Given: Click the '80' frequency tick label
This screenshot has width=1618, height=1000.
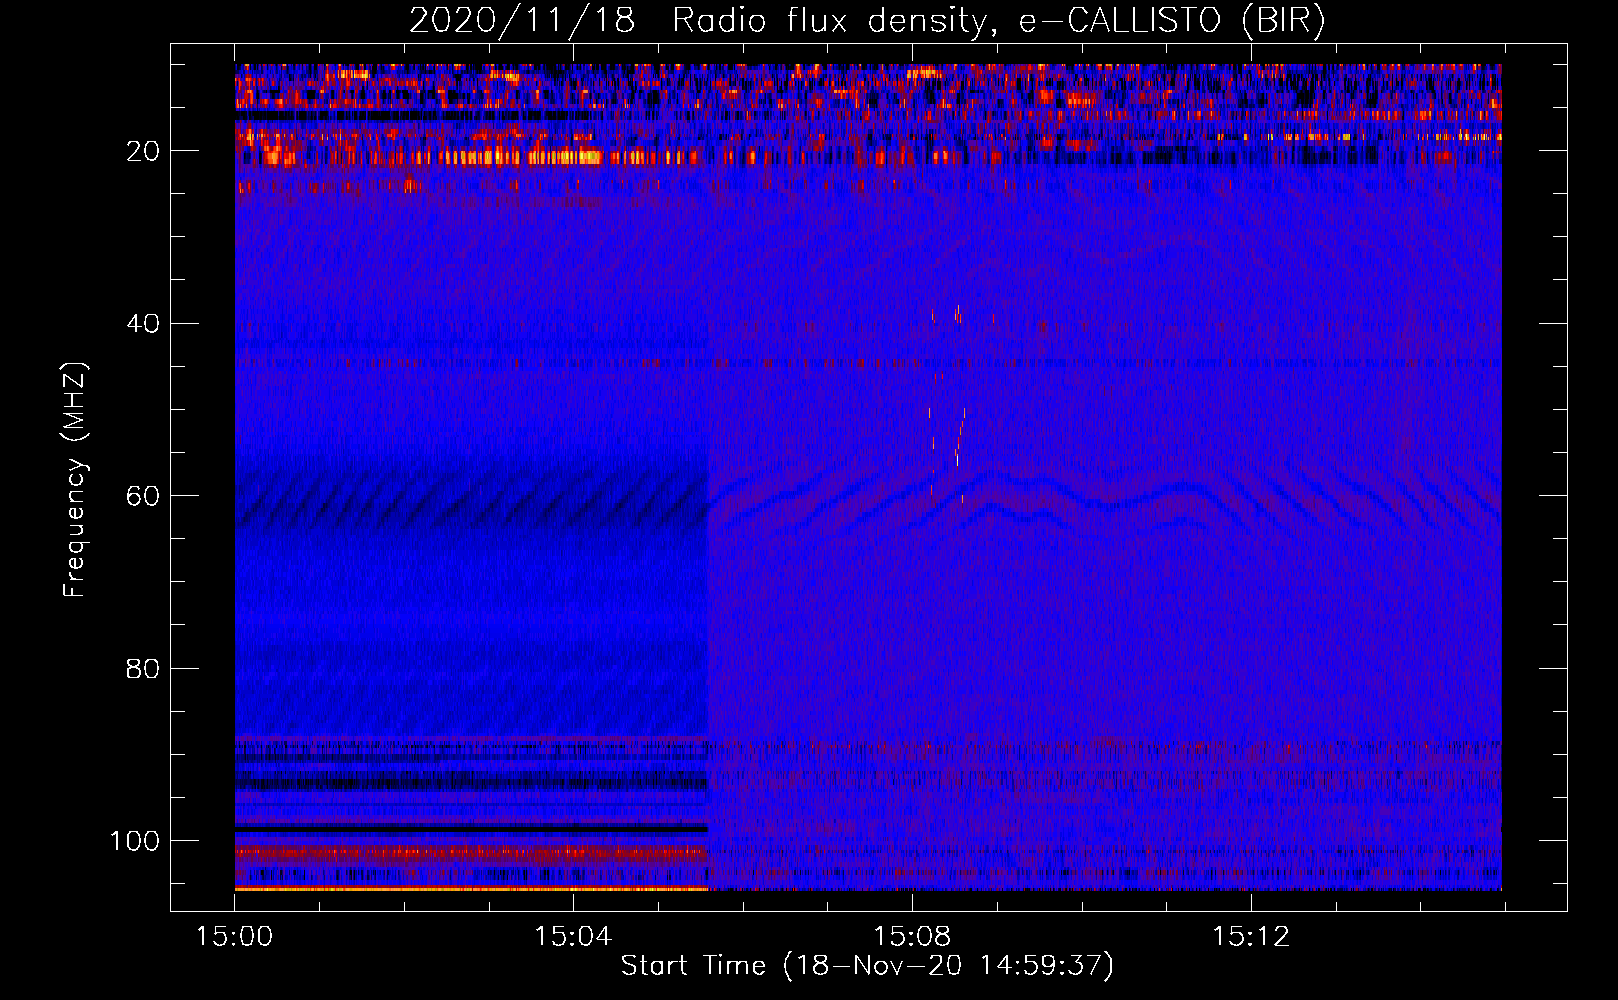Looking at the screenshot, I should [x=143, y=669].
